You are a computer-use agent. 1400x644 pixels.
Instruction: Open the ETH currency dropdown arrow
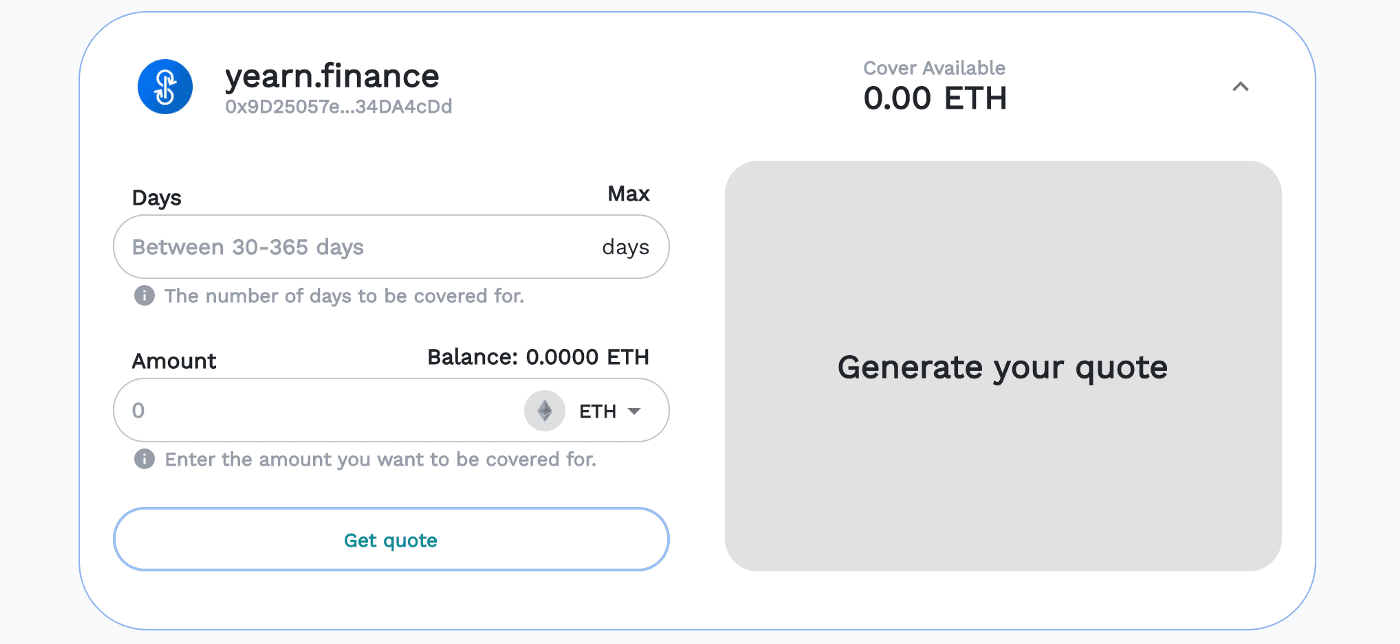tap(634, 410)
